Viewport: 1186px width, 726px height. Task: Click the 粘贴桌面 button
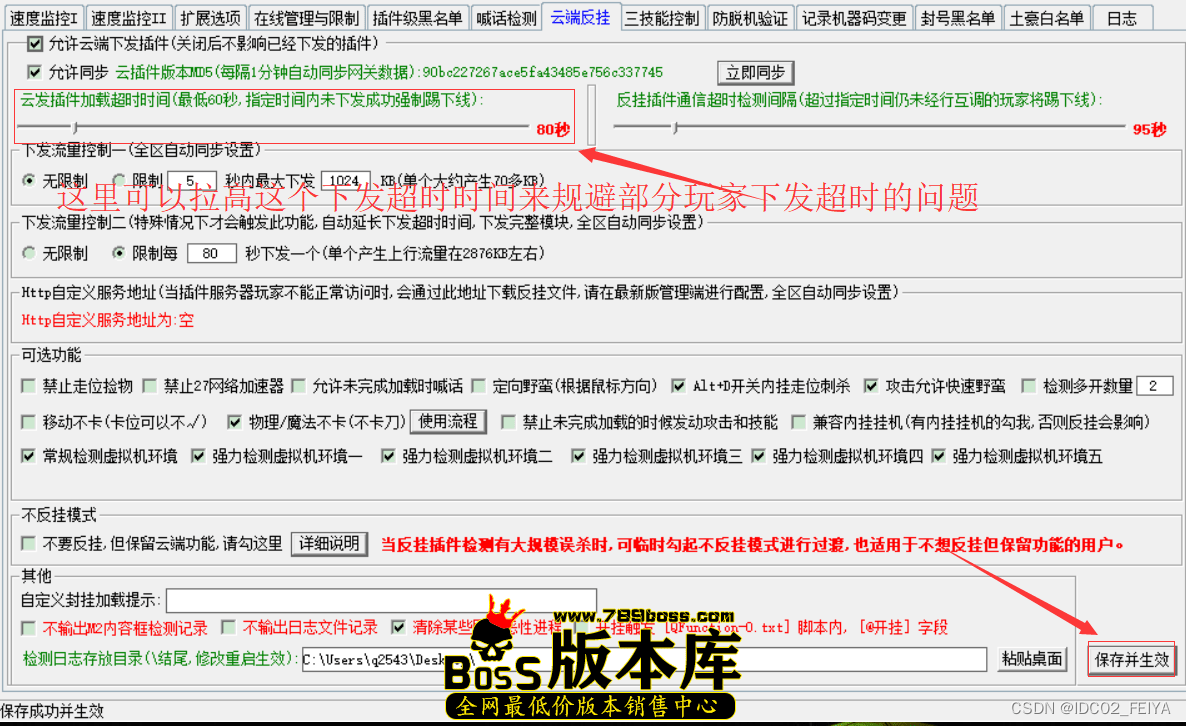click(x=1032, y=659)
